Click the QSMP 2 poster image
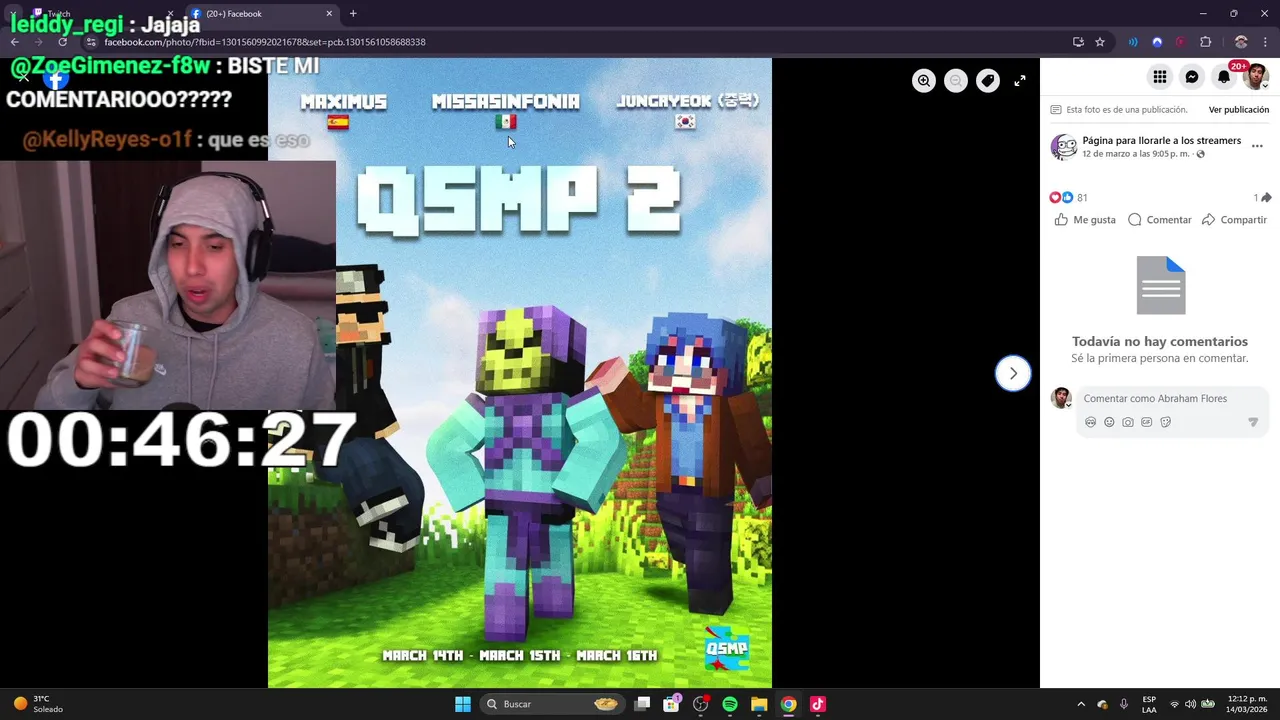1280x720 pixels. (x=520, y=373)
